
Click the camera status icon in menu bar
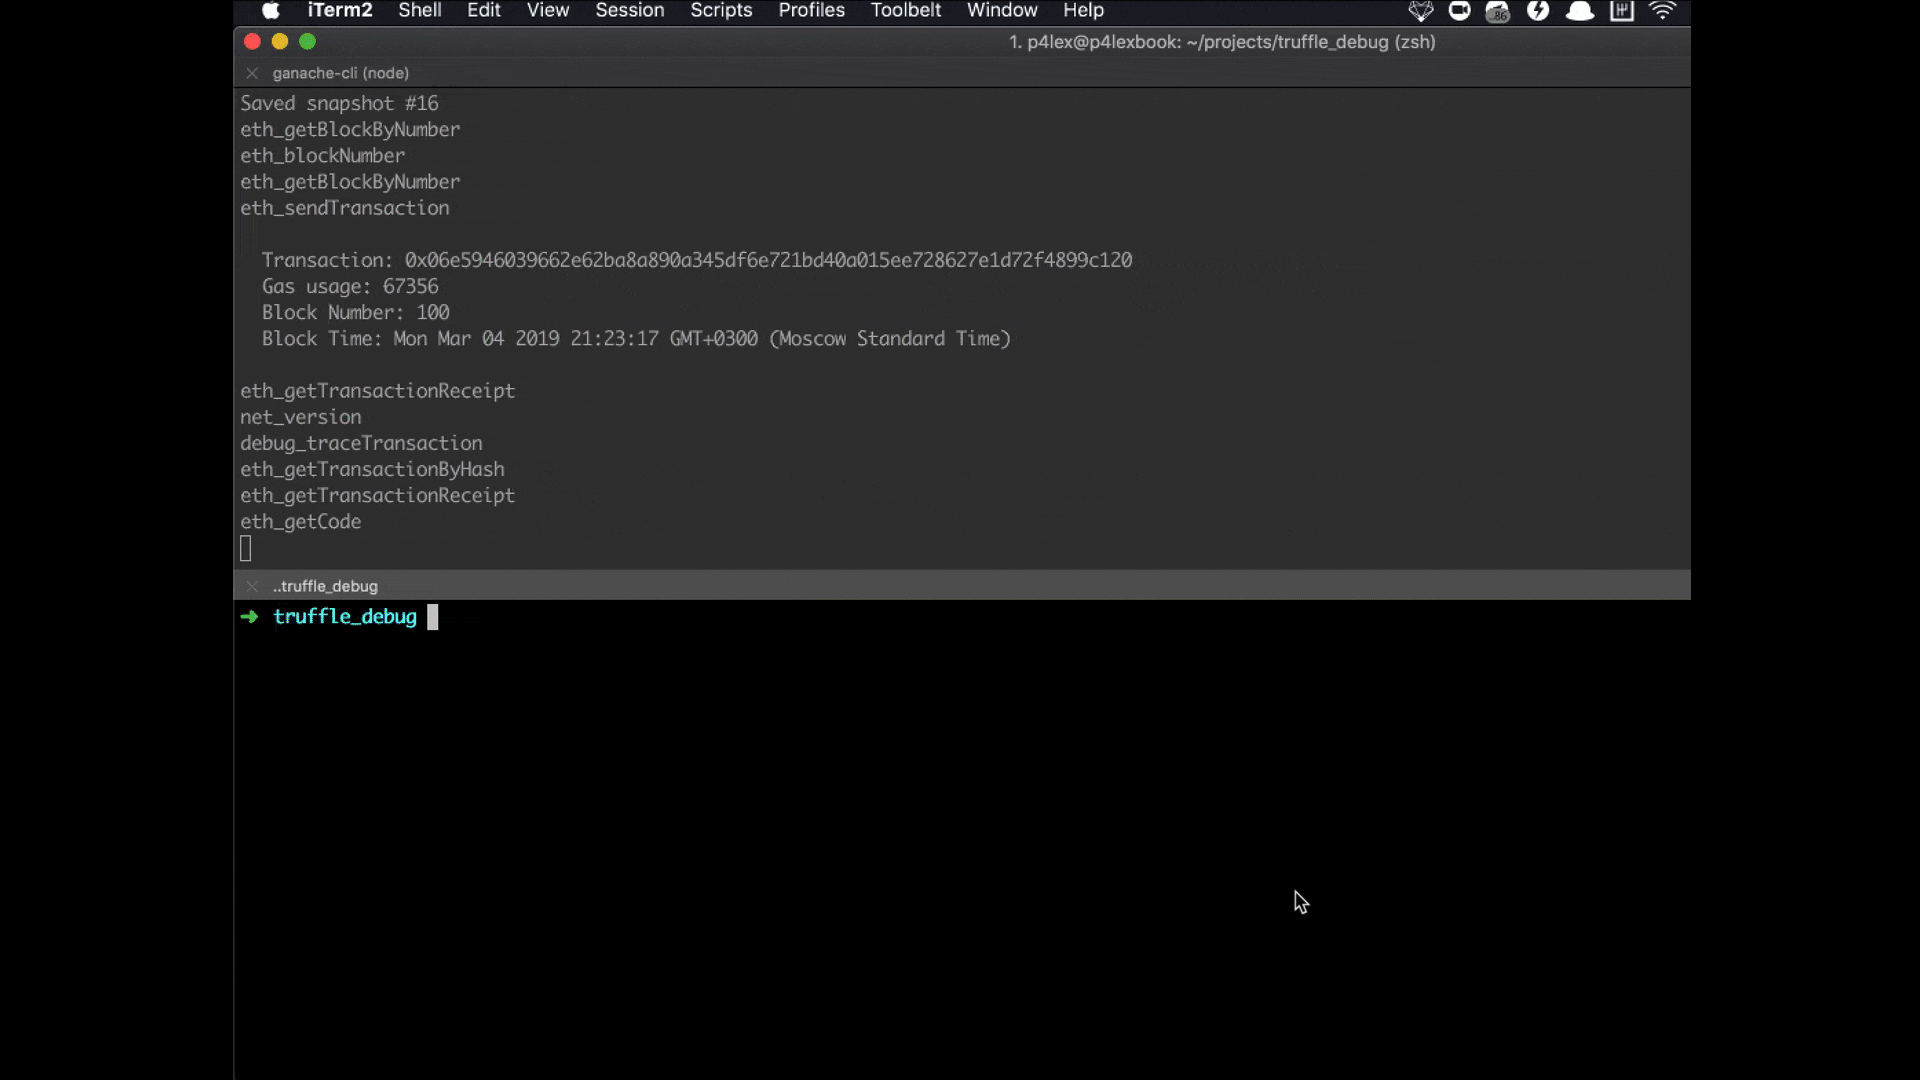point(1460,11)
